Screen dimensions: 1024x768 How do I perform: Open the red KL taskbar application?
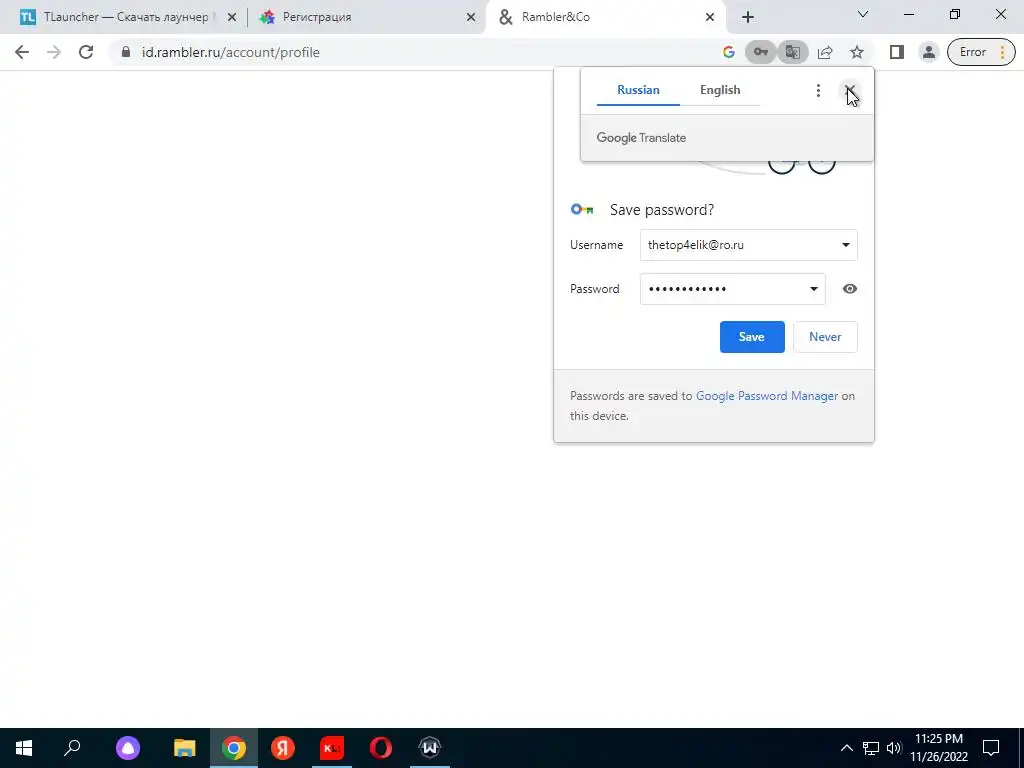[x=332, y=748]
